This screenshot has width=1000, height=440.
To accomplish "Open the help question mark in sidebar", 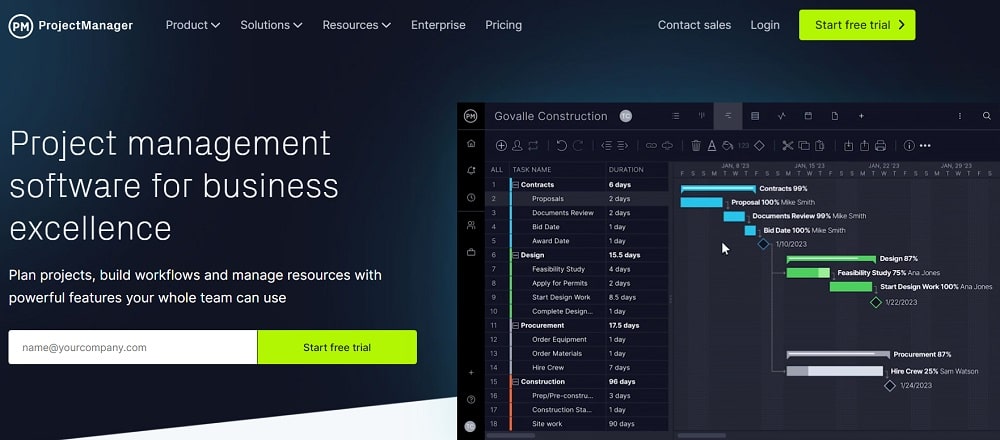I will [471, 400].
